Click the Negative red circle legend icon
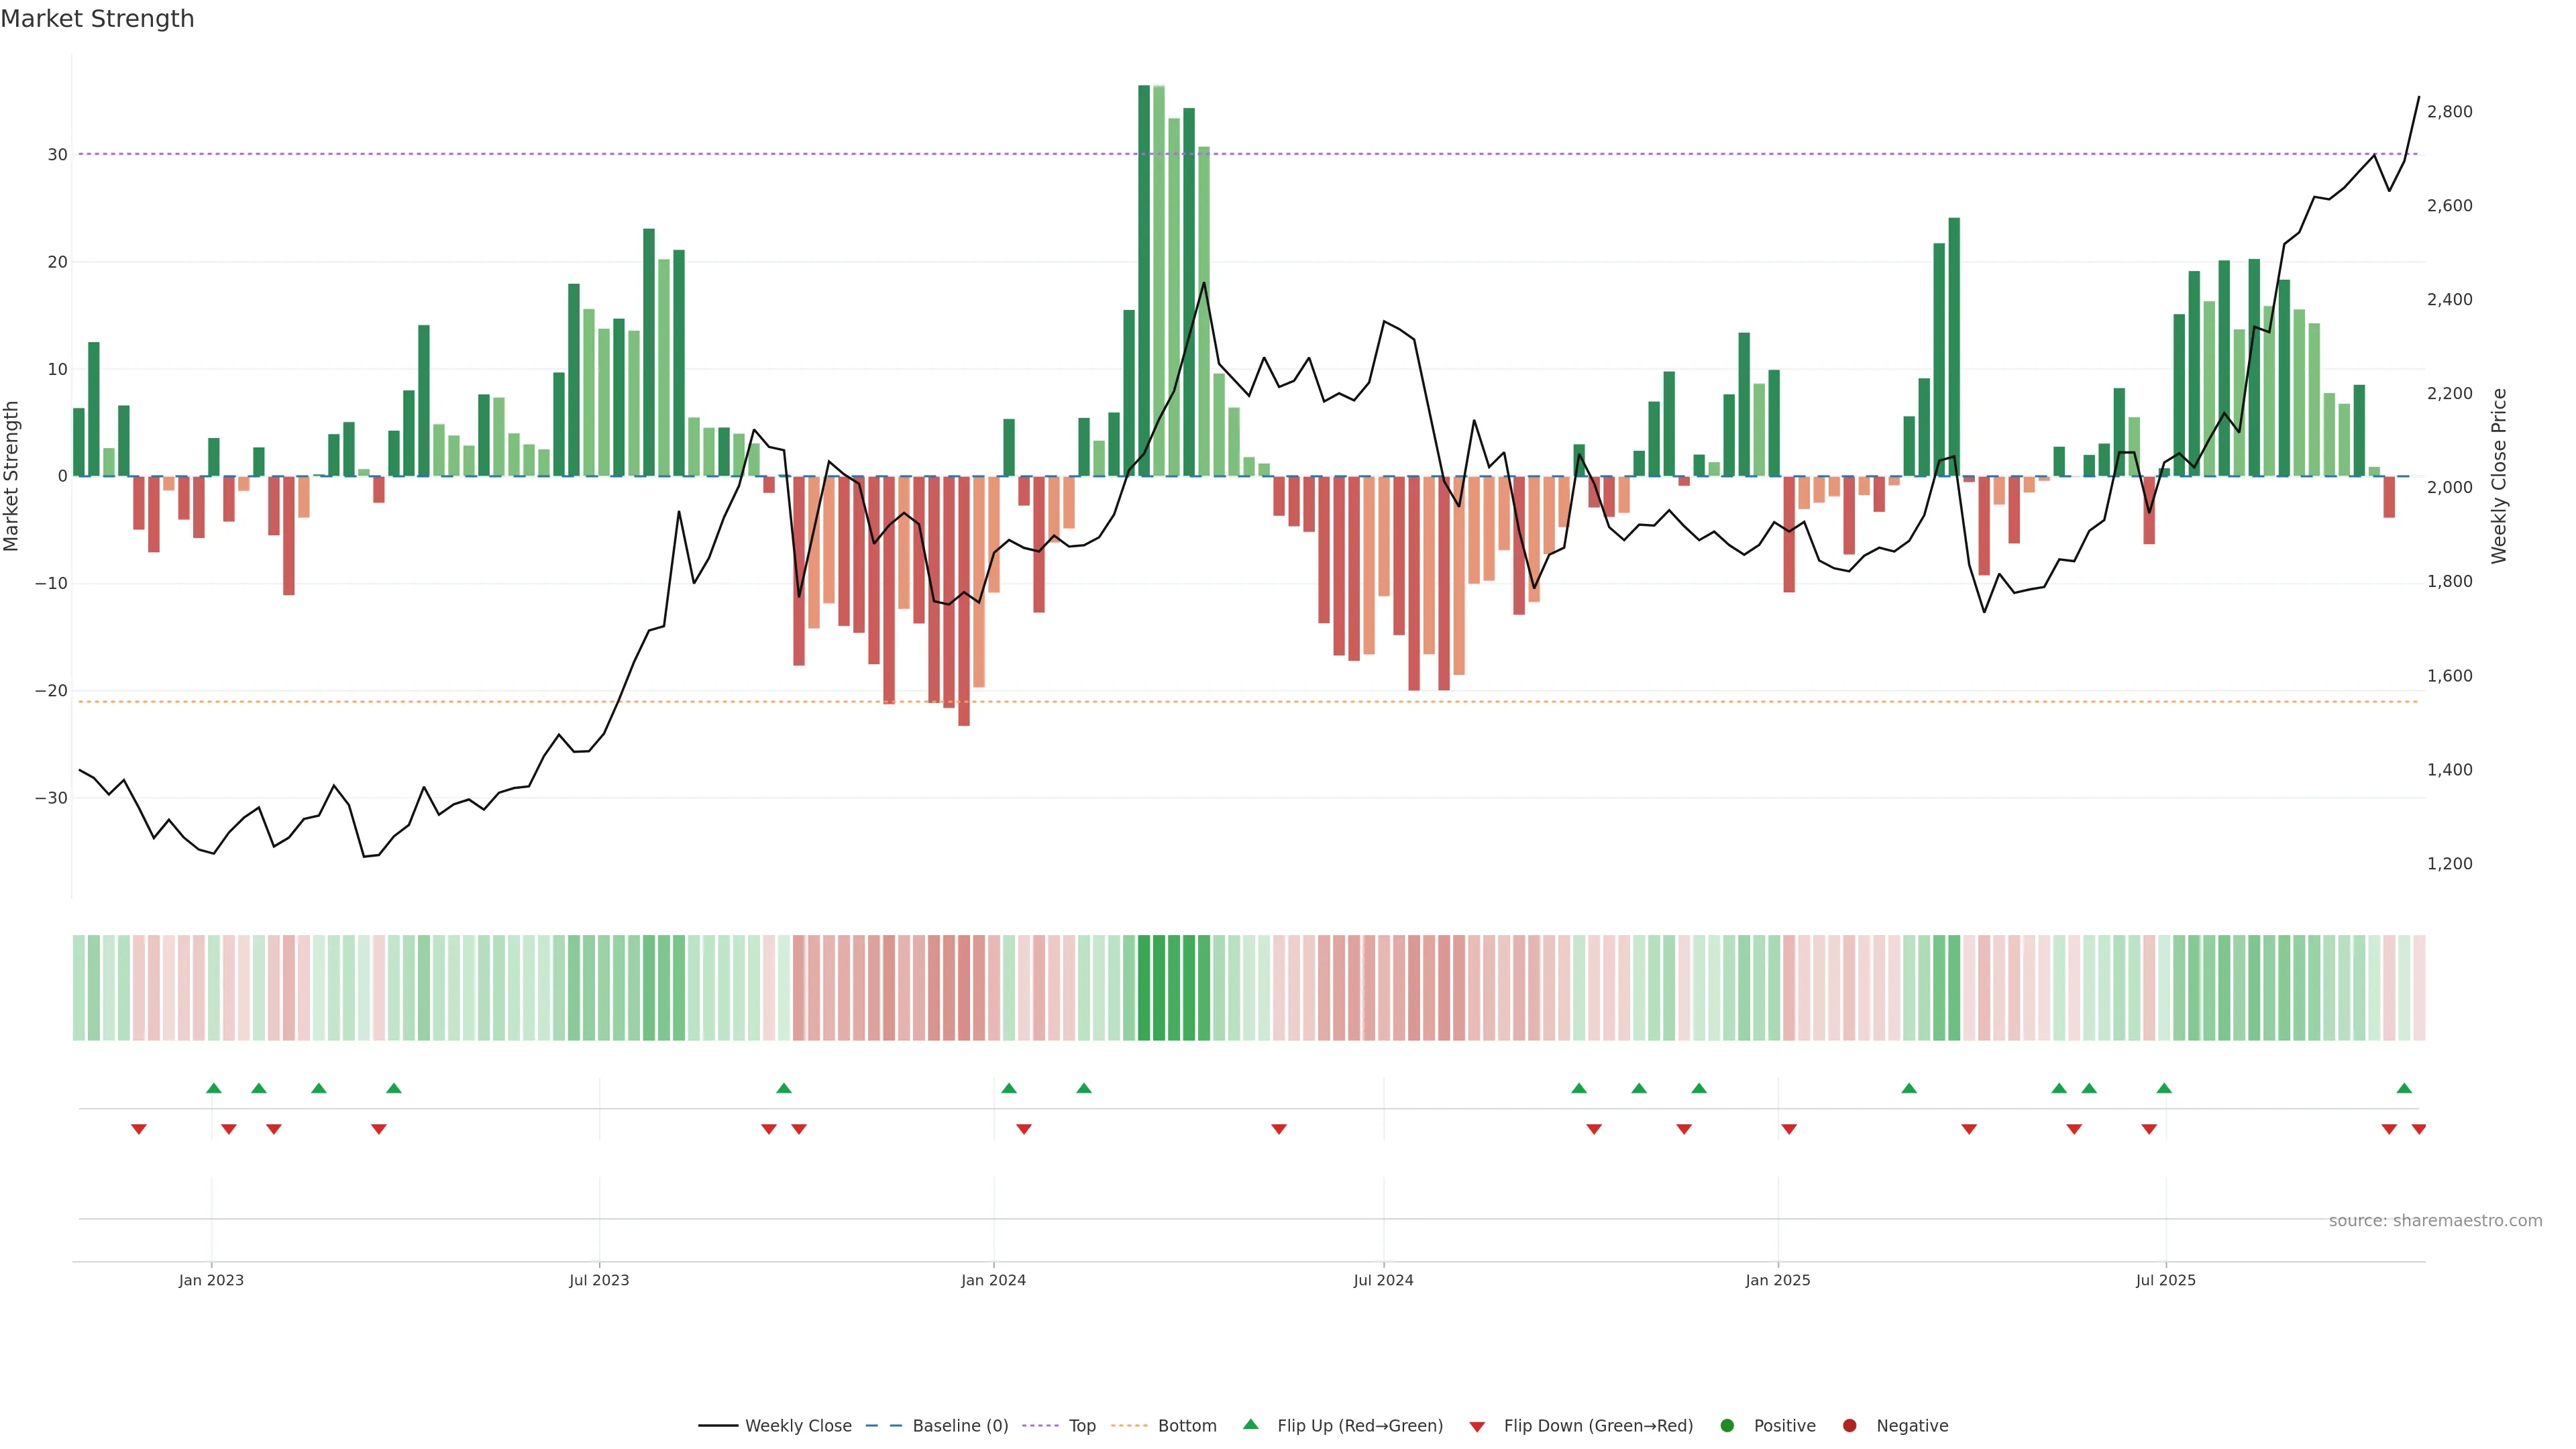2576x1449 pixels. pyautogui.click(x=1849, y=1426)
